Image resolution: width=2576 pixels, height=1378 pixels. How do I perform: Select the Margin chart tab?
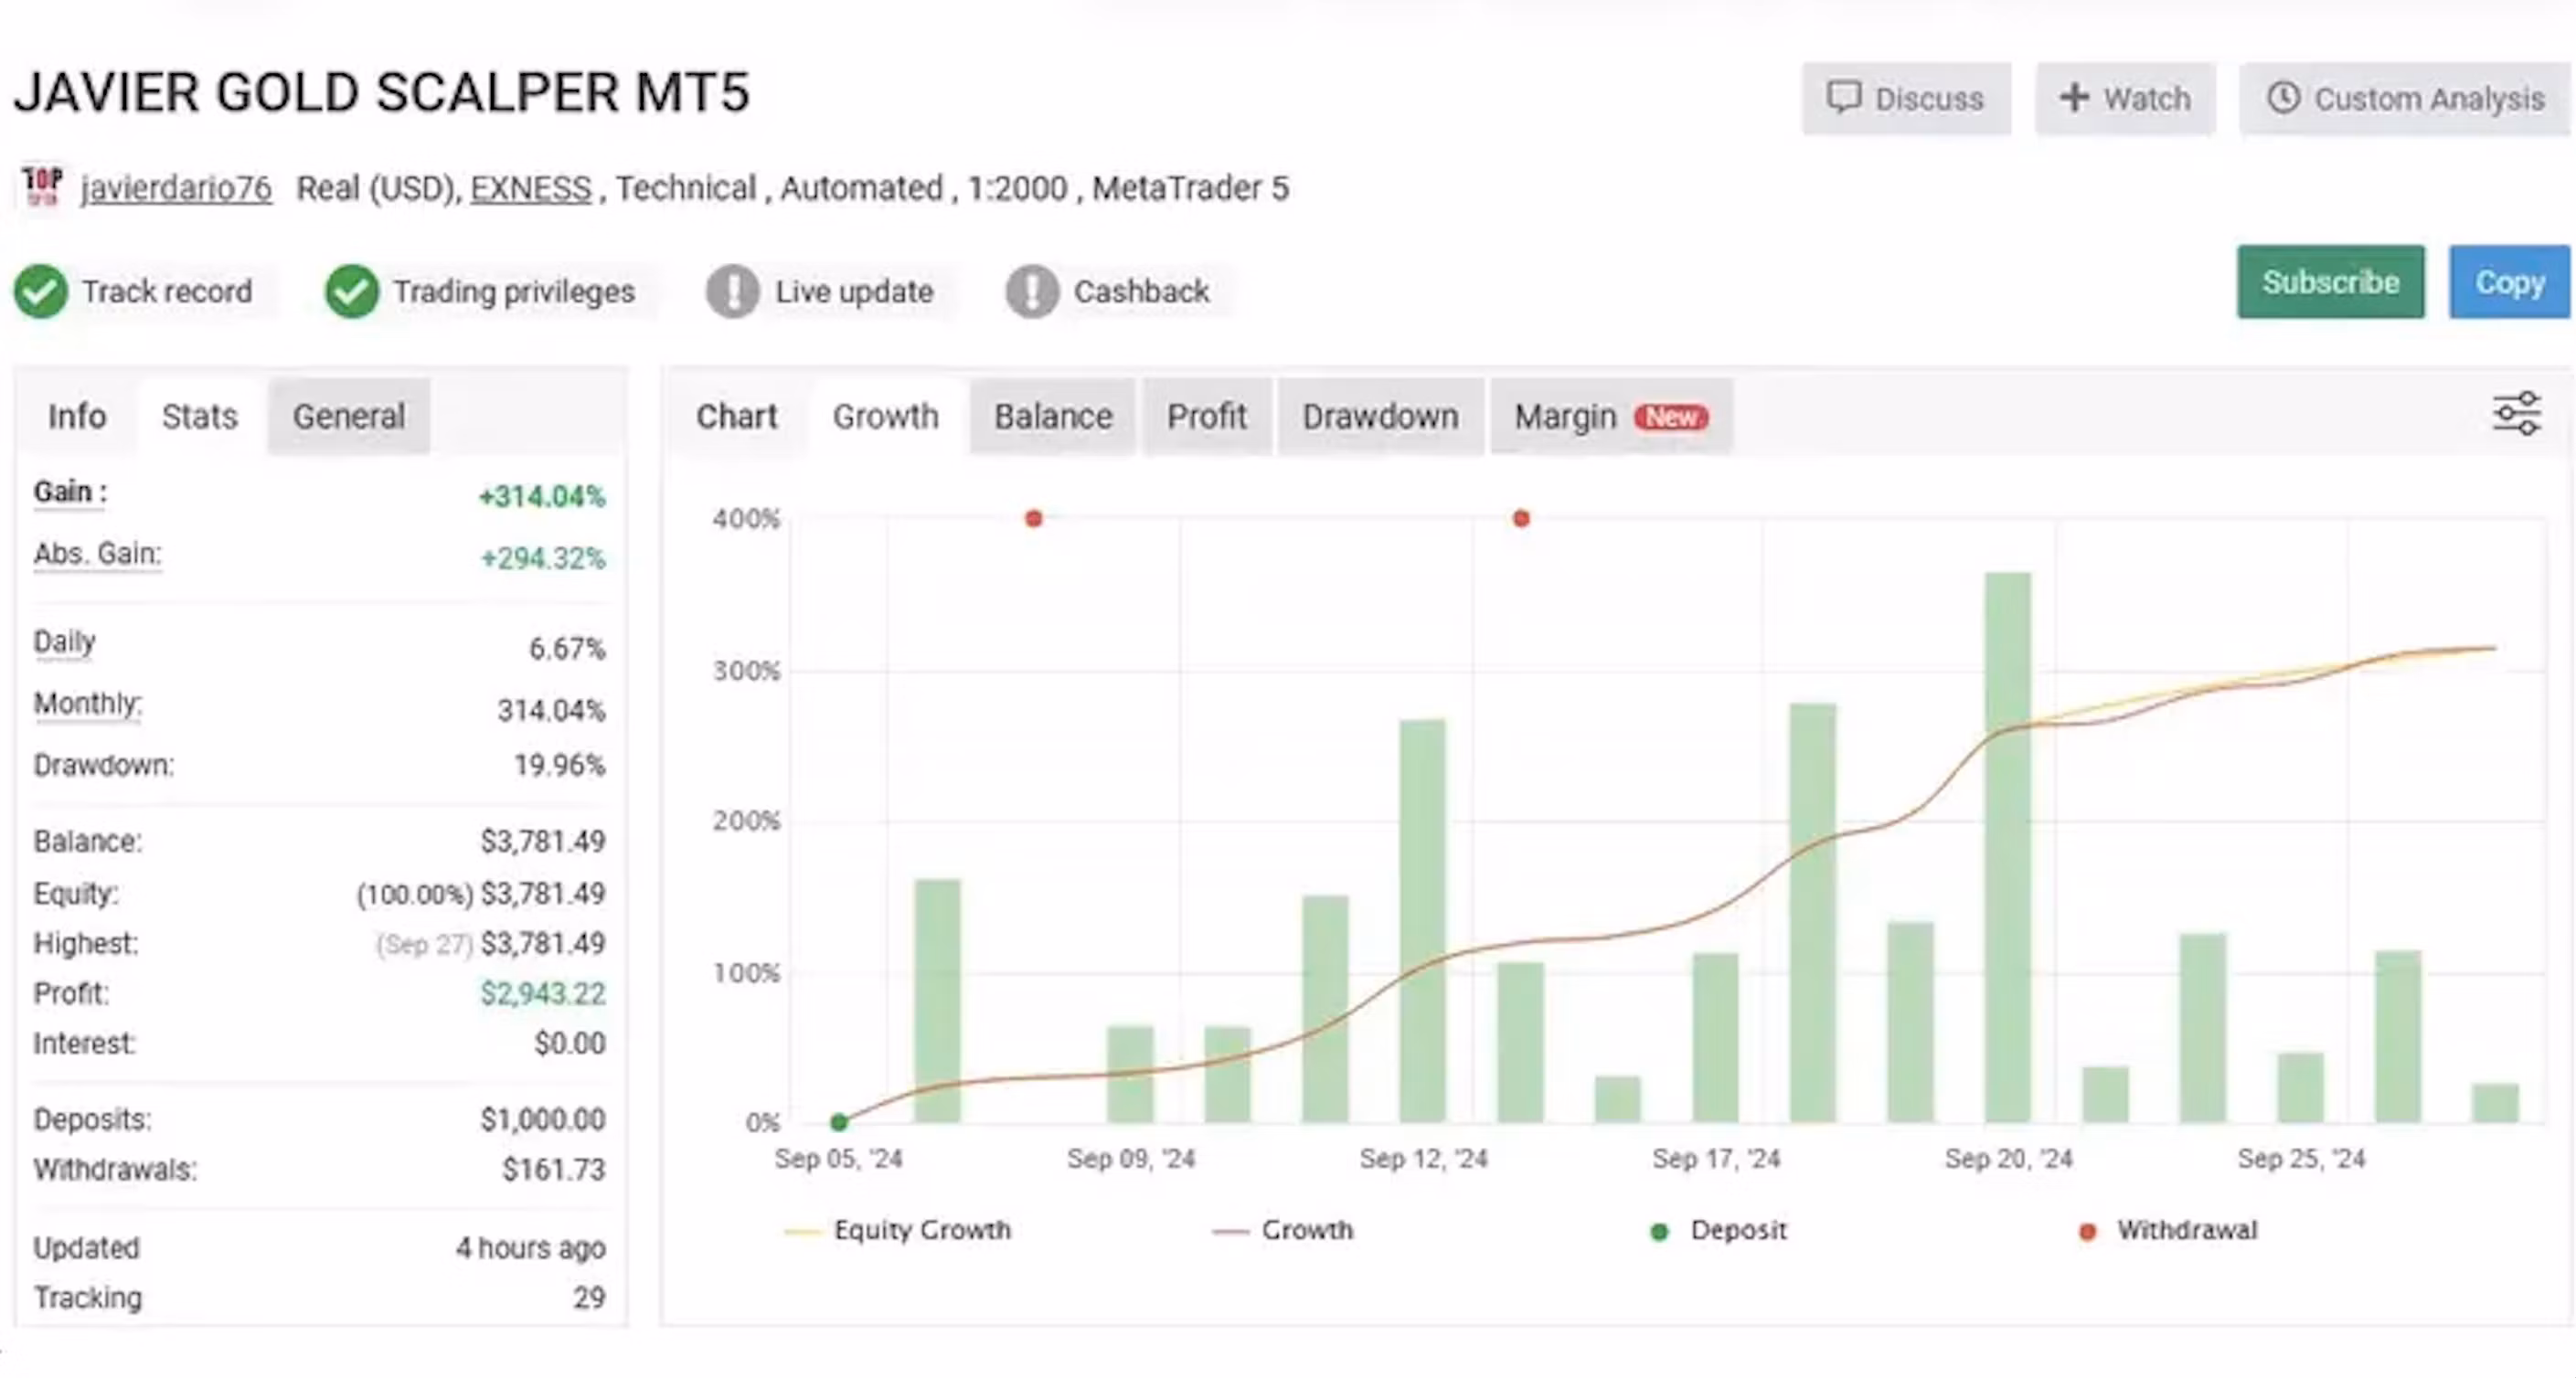(1611, 416)
